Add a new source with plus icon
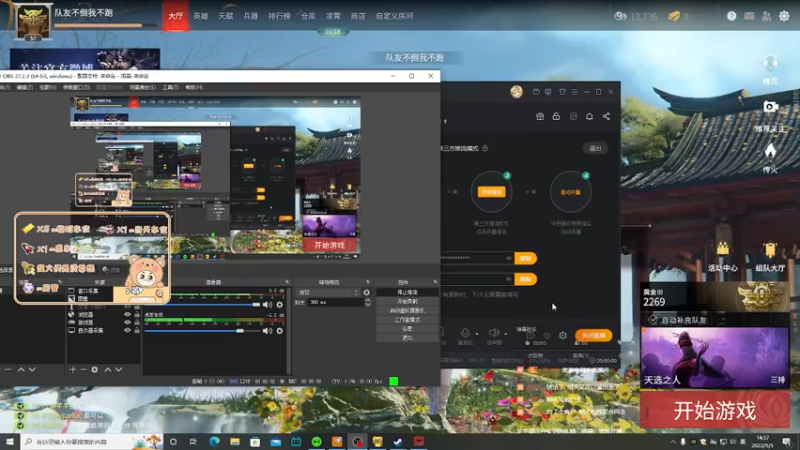Viewport: 800px width, 450px height. pos(72,369)
